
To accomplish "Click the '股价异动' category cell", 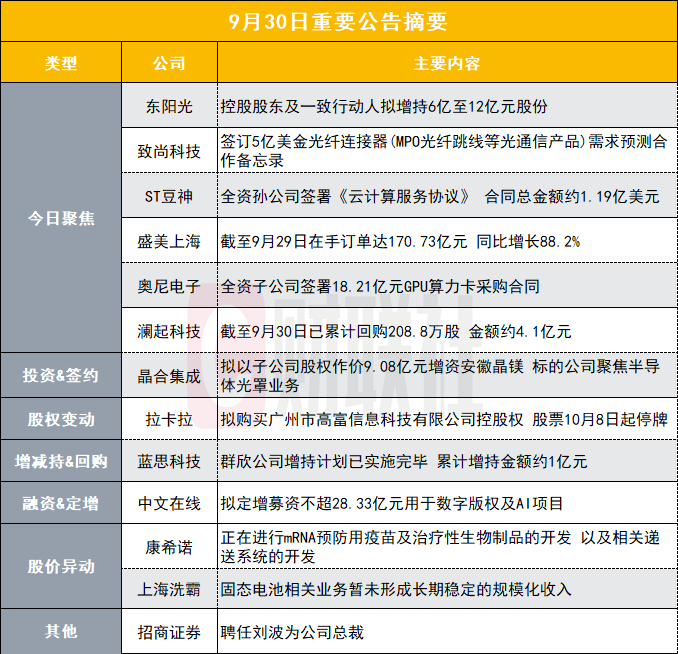I will pos(61,566).
